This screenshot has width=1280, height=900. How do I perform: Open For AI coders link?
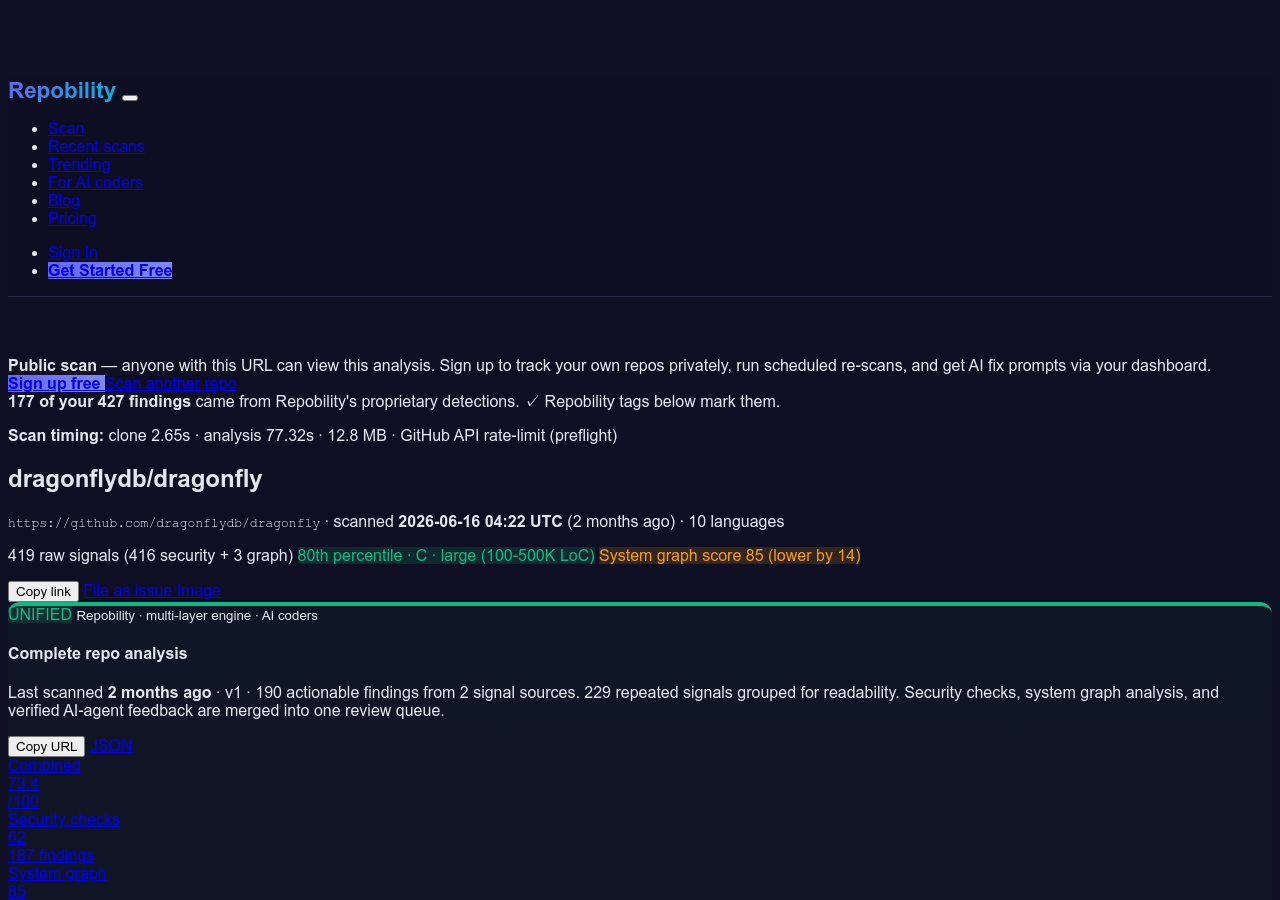pyautogui.click(x=95, y=182)
